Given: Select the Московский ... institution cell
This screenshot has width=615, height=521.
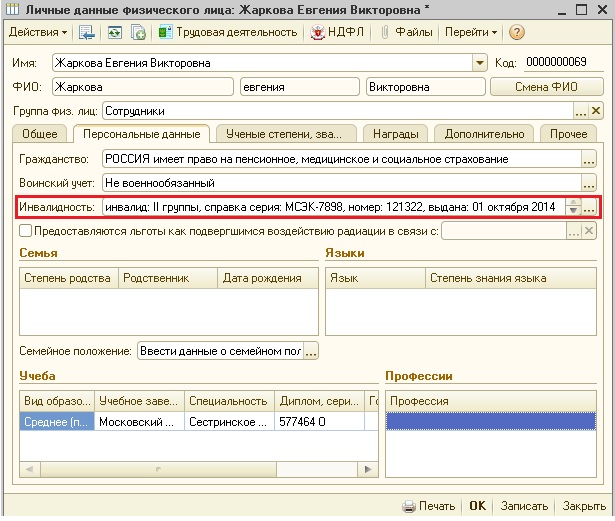Looking at the screenshot, I should tap(139, 421).
